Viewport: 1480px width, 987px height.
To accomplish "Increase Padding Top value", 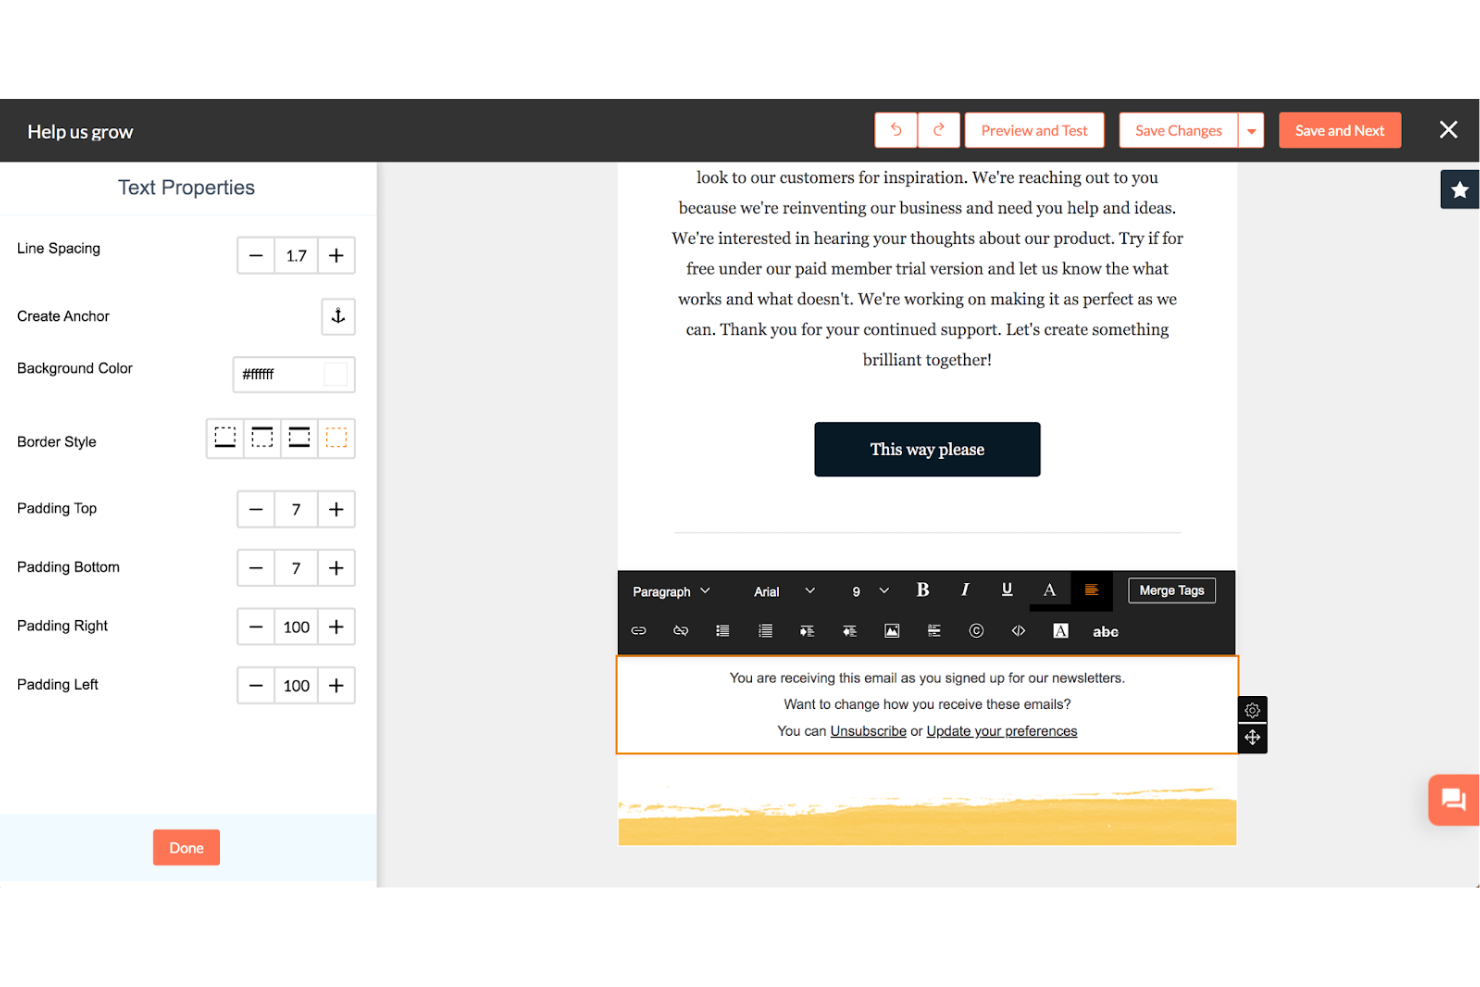I will (337, 509).
